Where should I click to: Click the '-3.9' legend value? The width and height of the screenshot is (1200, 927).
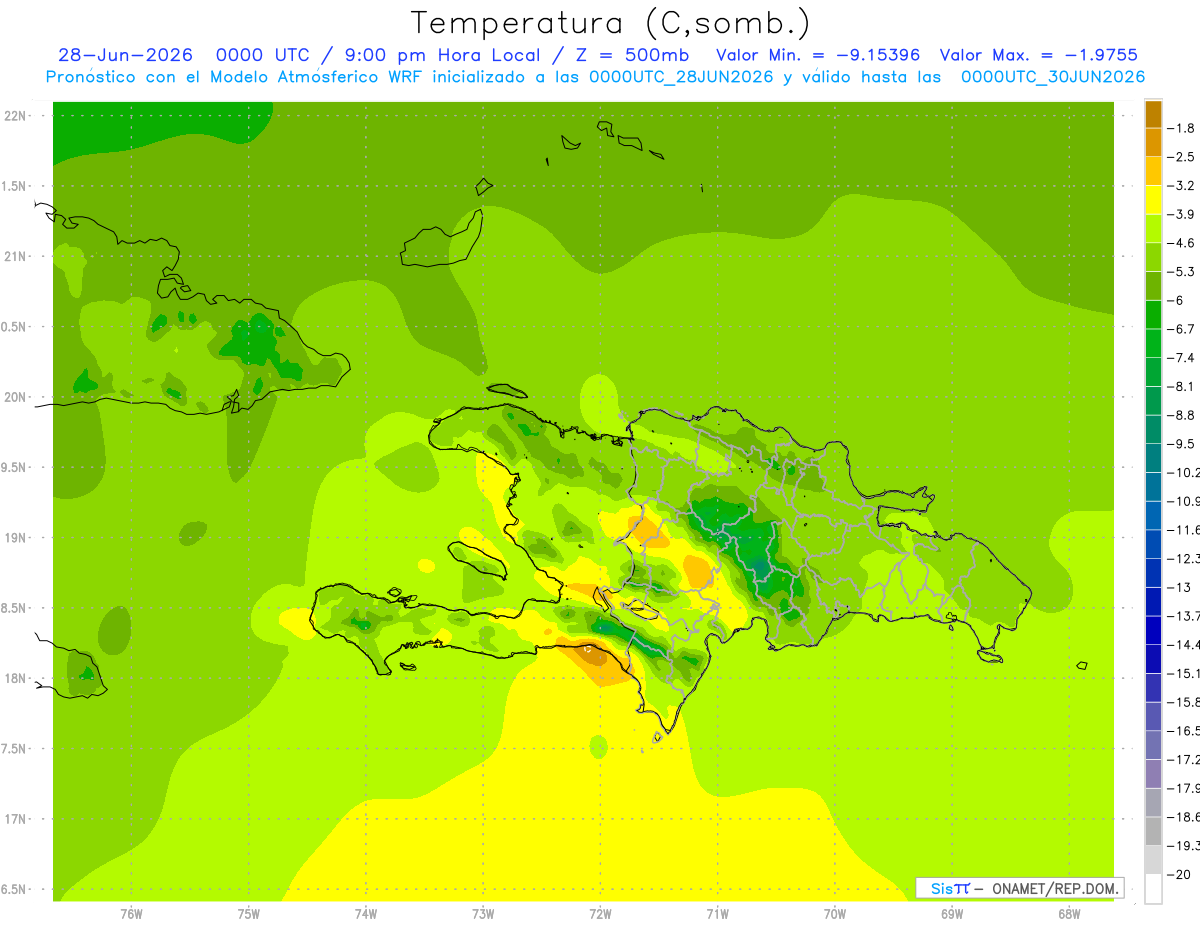(x=1180, y=214)
